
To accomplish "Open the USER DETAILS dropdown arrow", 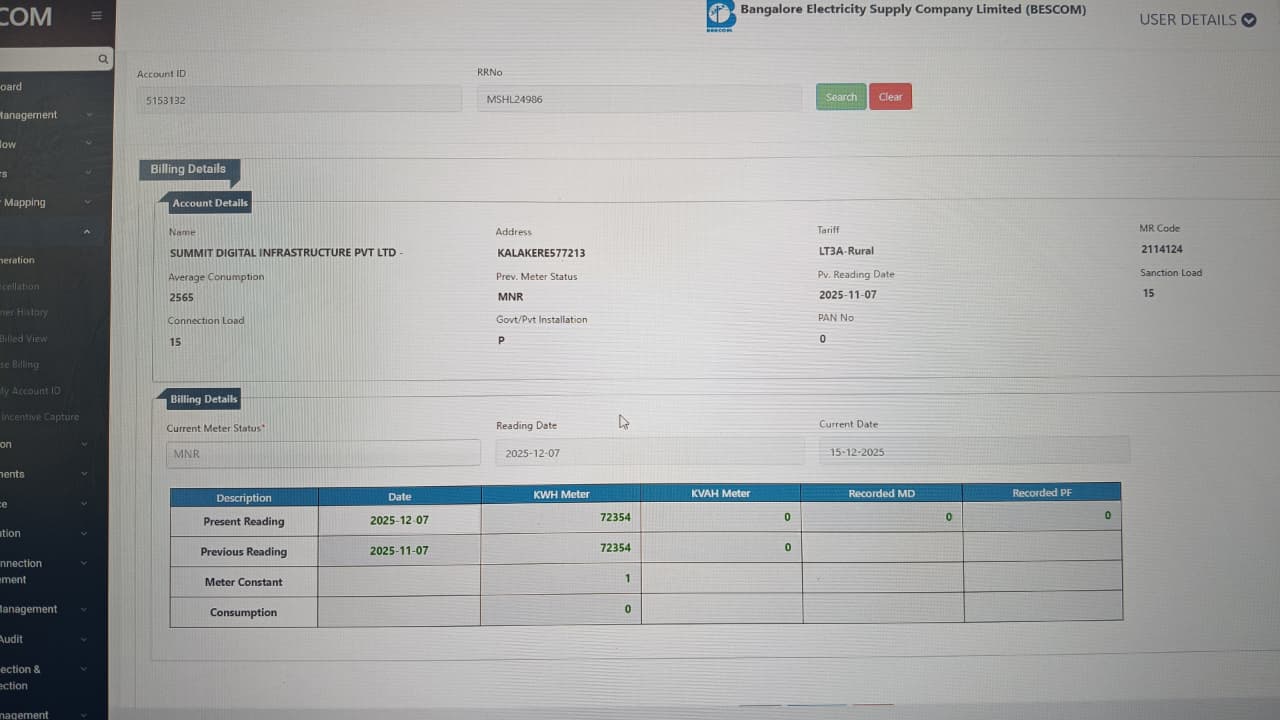I will [1249, 20].
